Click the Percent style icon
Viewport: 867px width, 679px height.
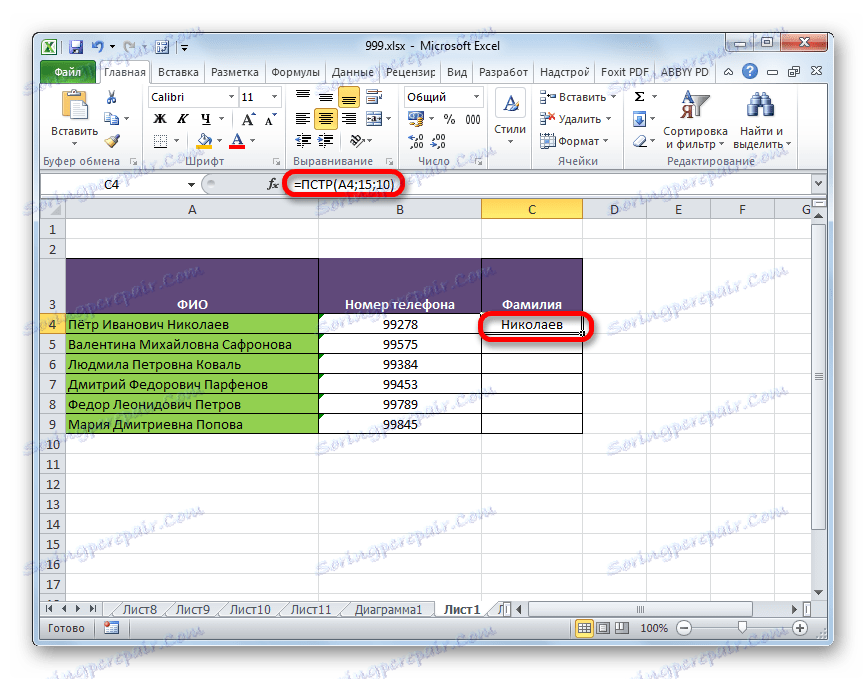tap(450, 117)
